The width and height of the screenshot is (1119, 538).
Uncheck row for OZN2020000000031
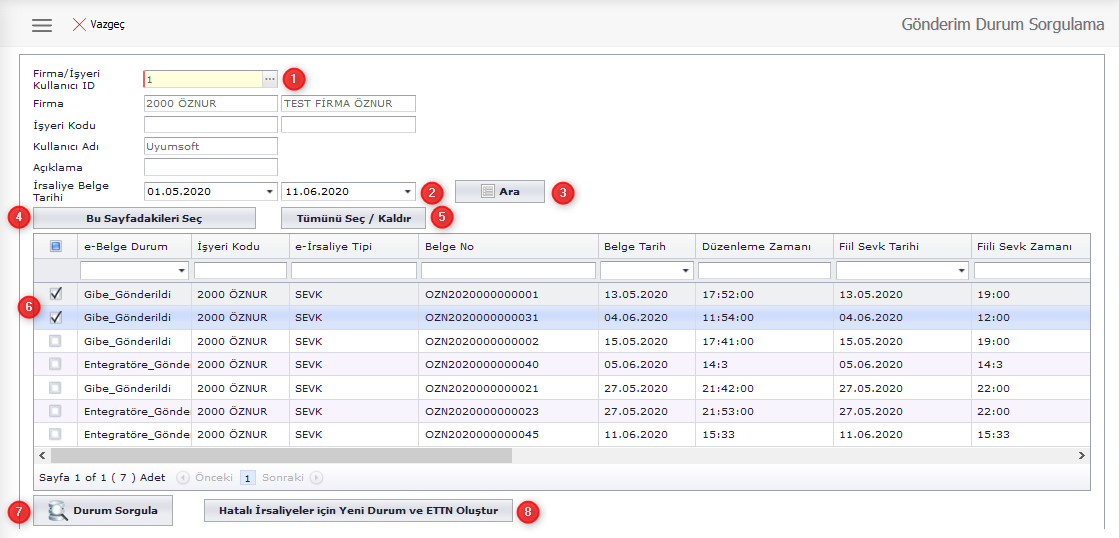[x=55, y=317]
